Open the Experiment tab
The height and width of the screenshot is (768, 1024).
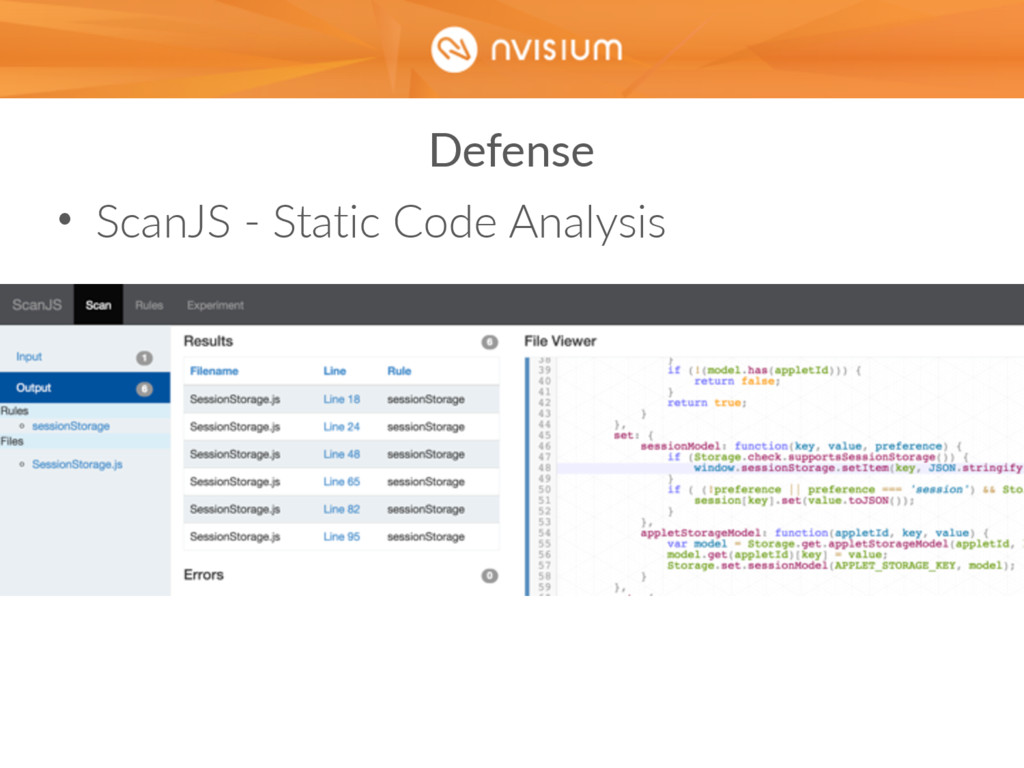pyautogui.click(x=215, y=305)
